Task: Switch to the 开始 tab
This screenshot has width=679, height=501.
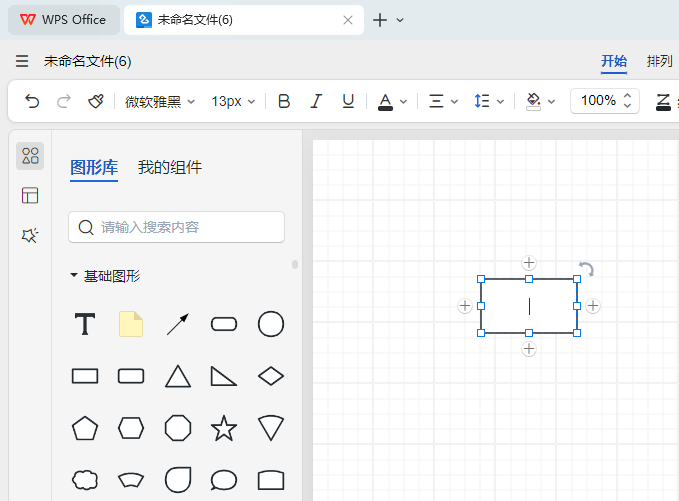Action: click(x=614, y=61)
